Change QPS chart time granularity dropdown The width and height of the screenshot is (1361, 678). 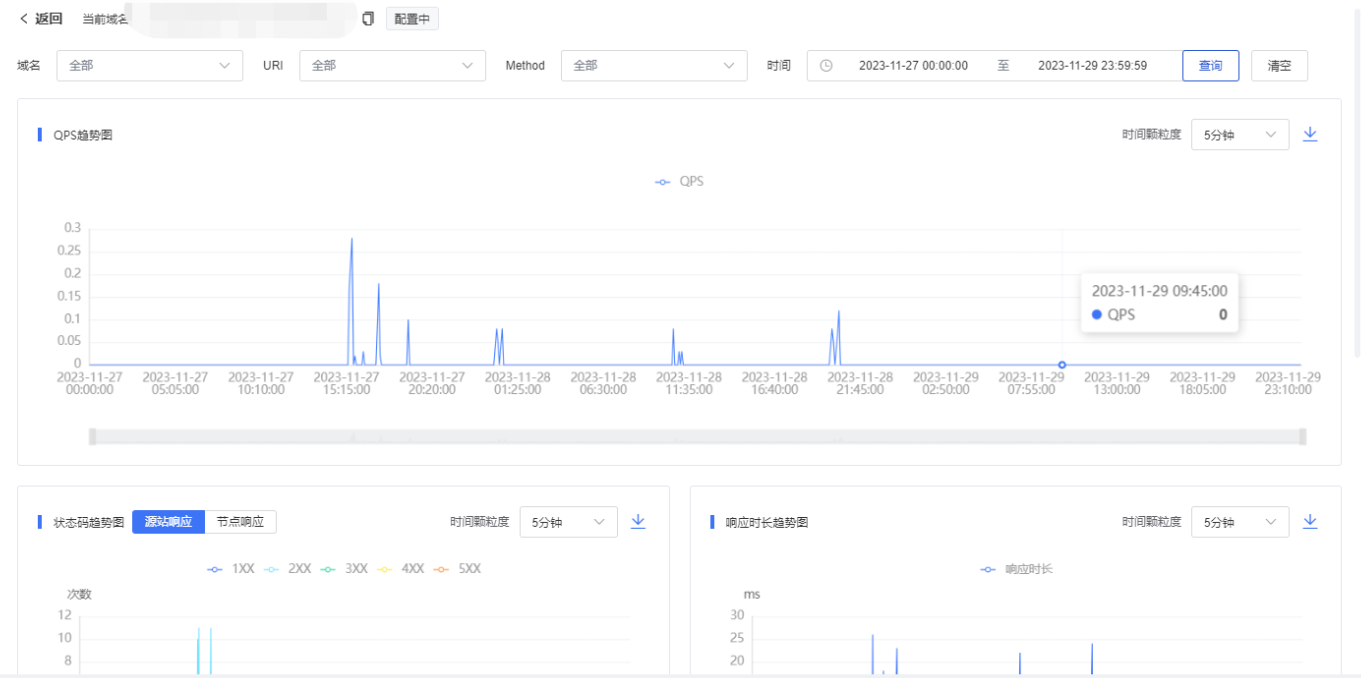click(x=1239, y=135)
